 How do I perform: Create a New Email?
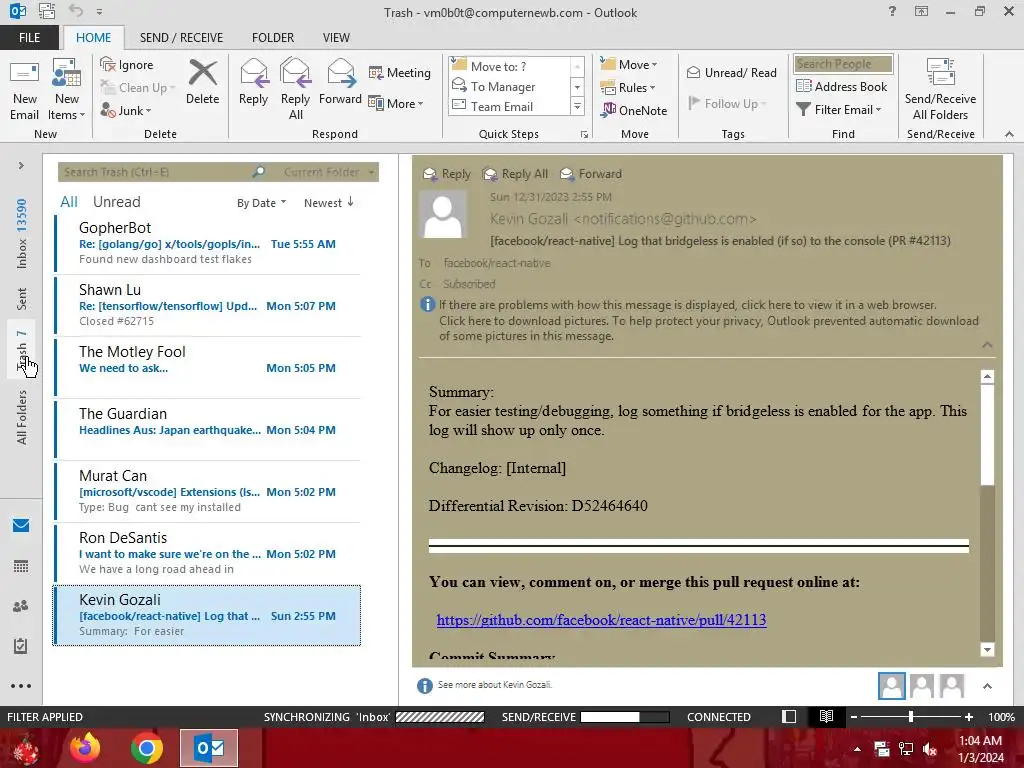click(x=24, y=90)
